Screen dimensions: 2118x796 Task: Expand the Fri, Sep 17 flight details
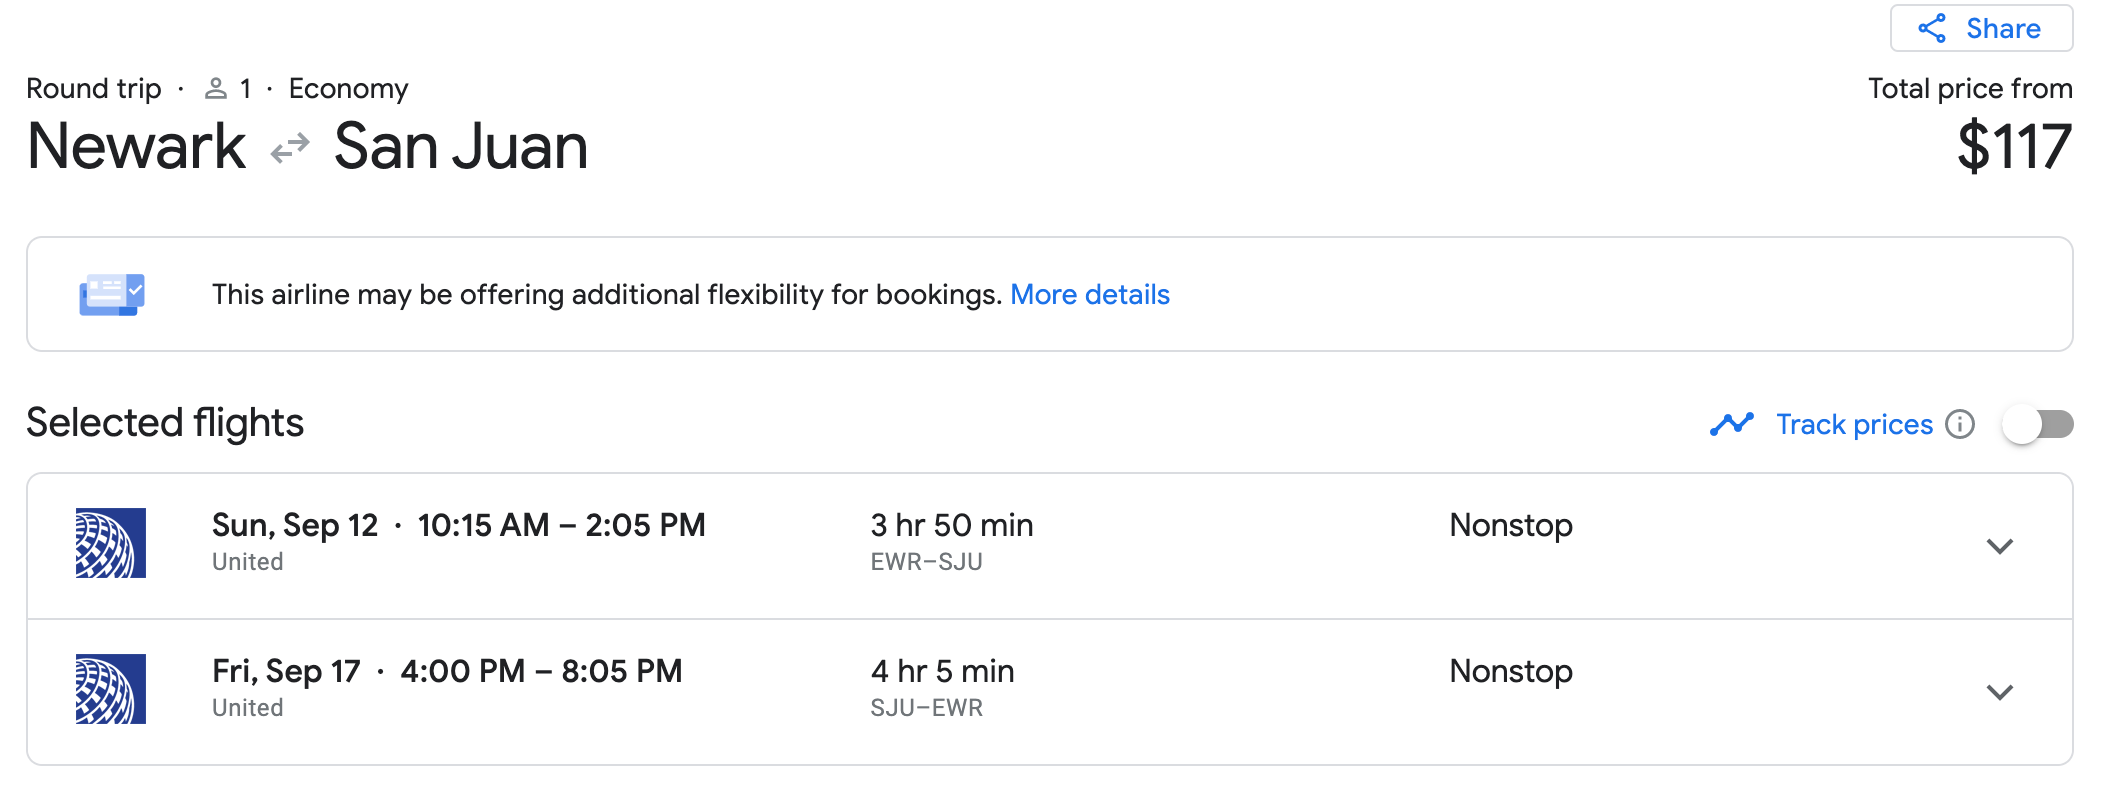[x=1999, y=692]
